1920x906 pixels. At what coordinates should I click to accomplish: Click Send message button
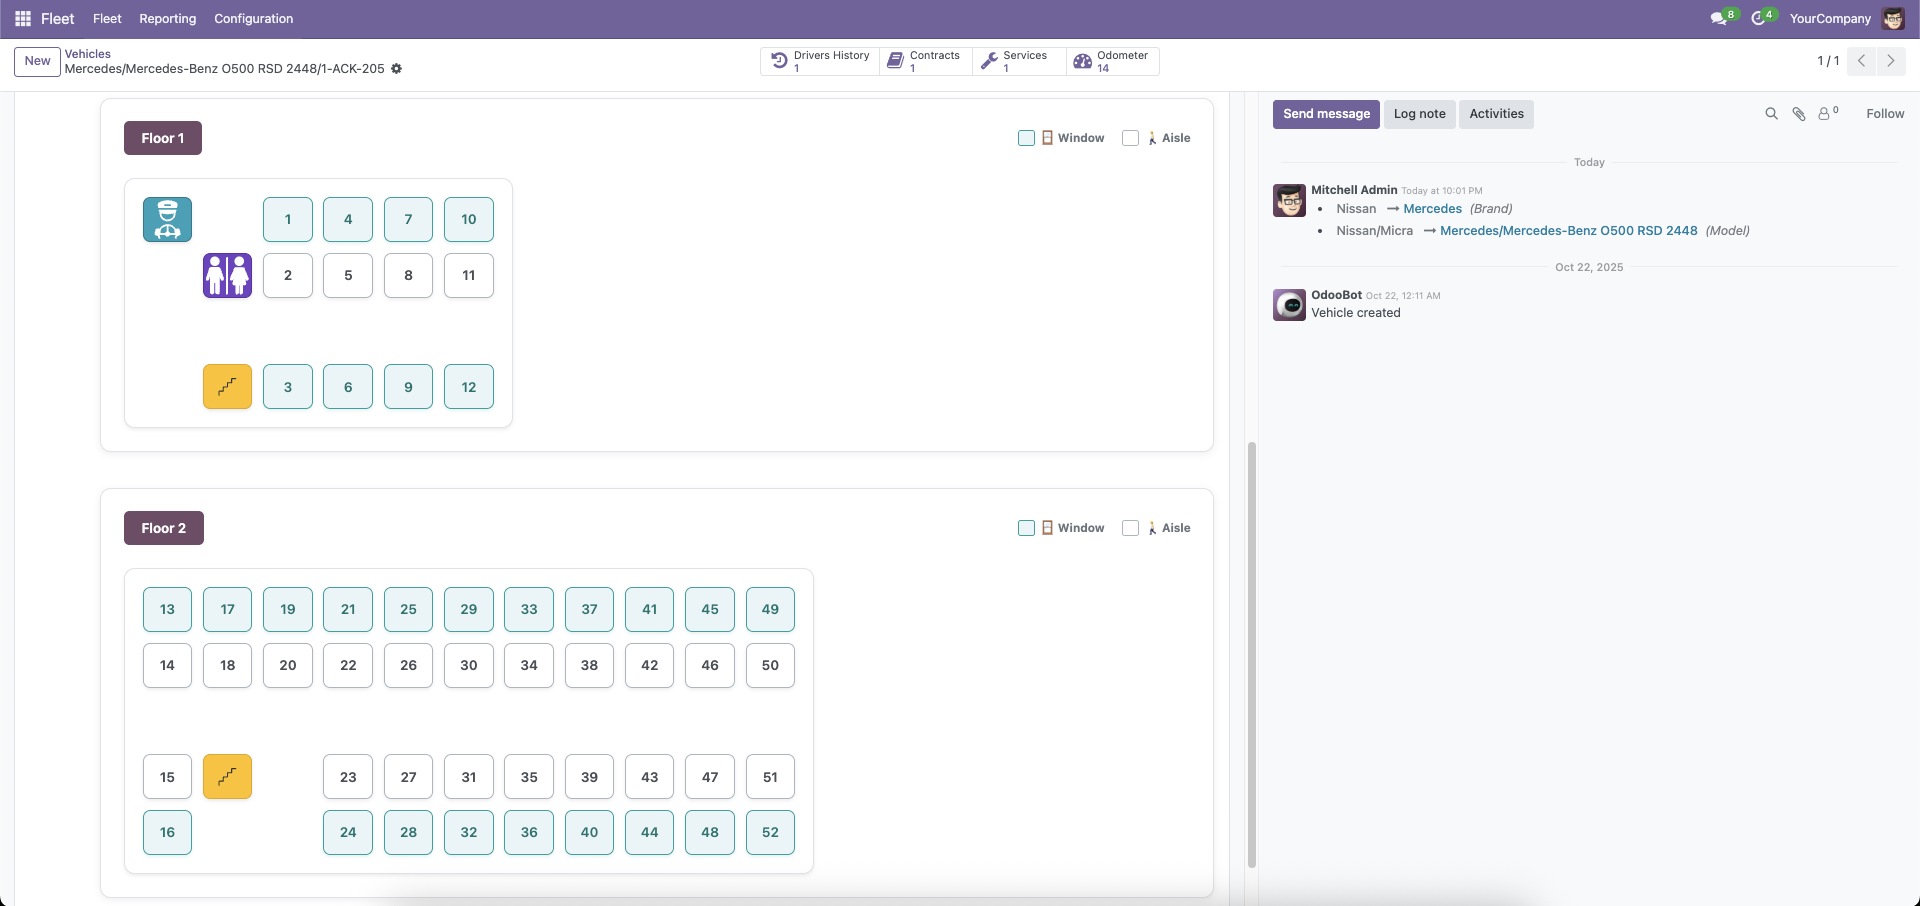click(x=1326, y=114)
